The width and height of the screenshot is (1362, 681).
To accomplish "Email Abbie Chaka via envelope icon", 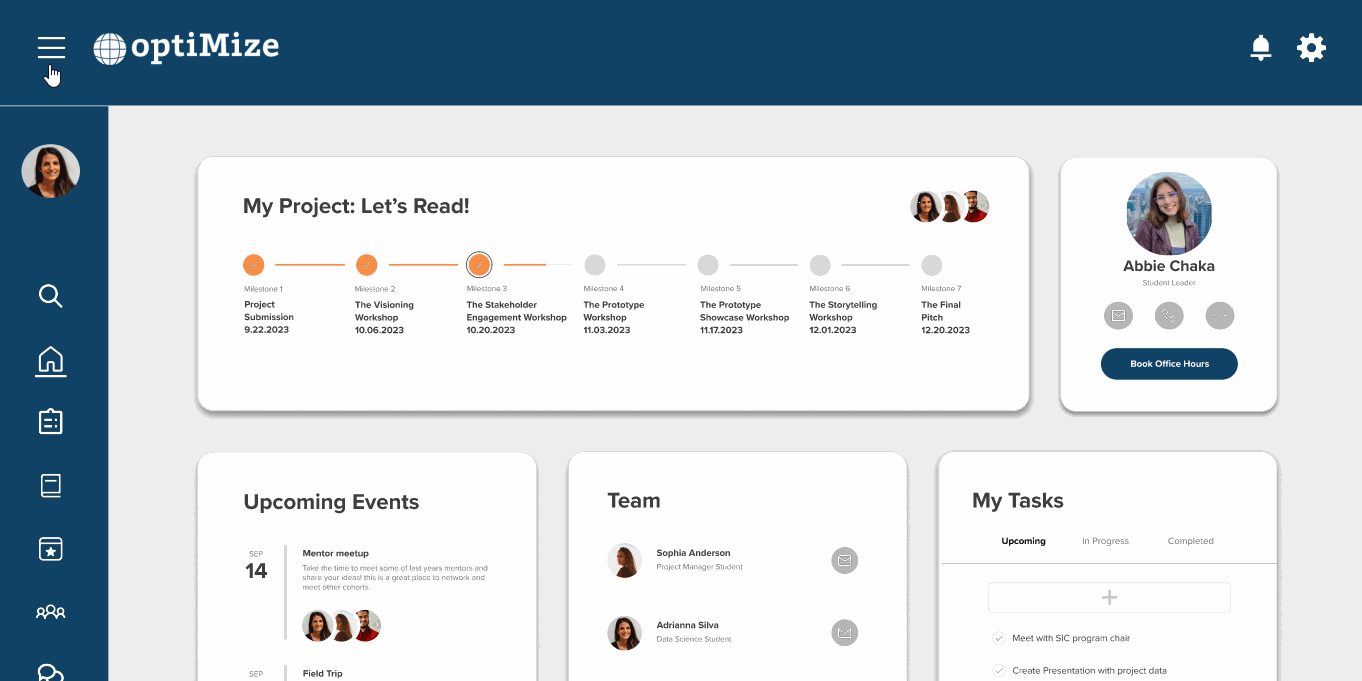I will point(1118,316).
